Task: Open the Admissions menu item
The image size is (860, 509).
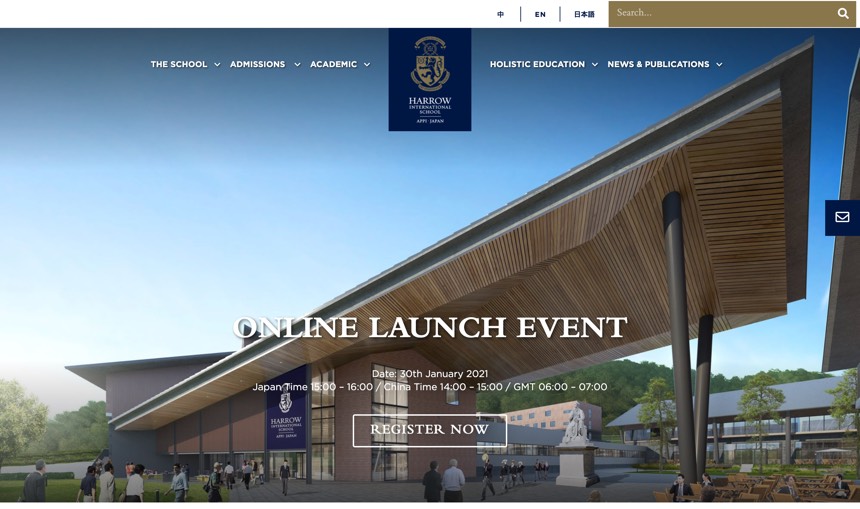Action: (257, 64)
